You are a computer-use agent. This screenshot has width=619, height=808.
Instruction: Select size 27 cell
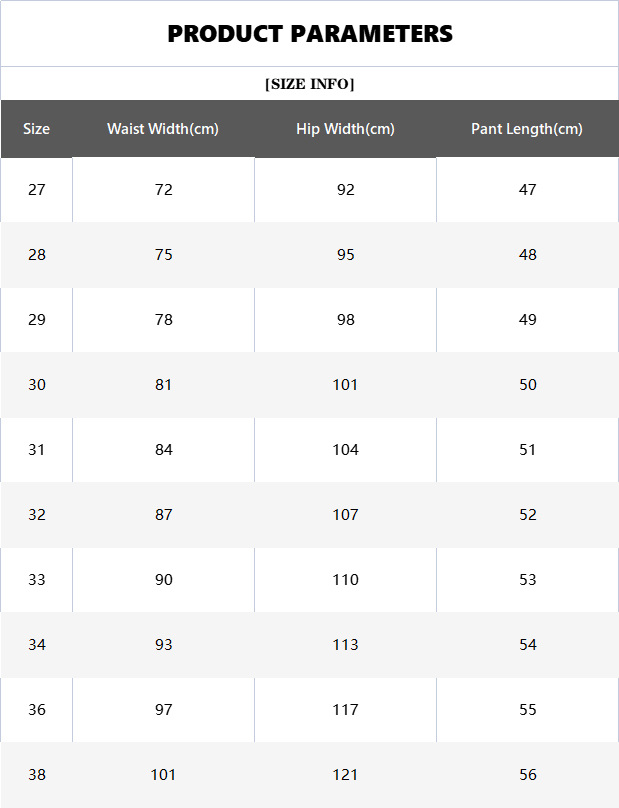pyautogui.click(x=37, y=190)
